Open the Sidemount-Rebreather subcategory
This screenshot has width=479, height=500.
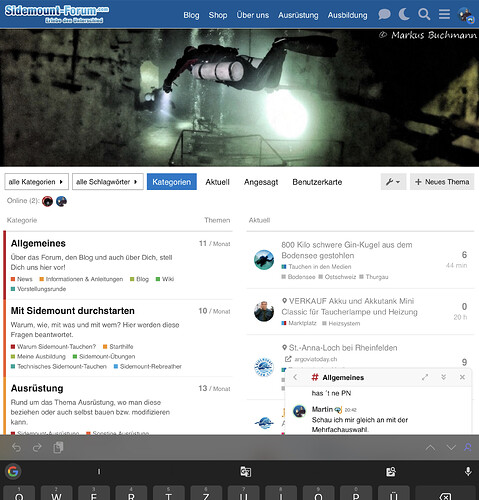tap(148, 366)
